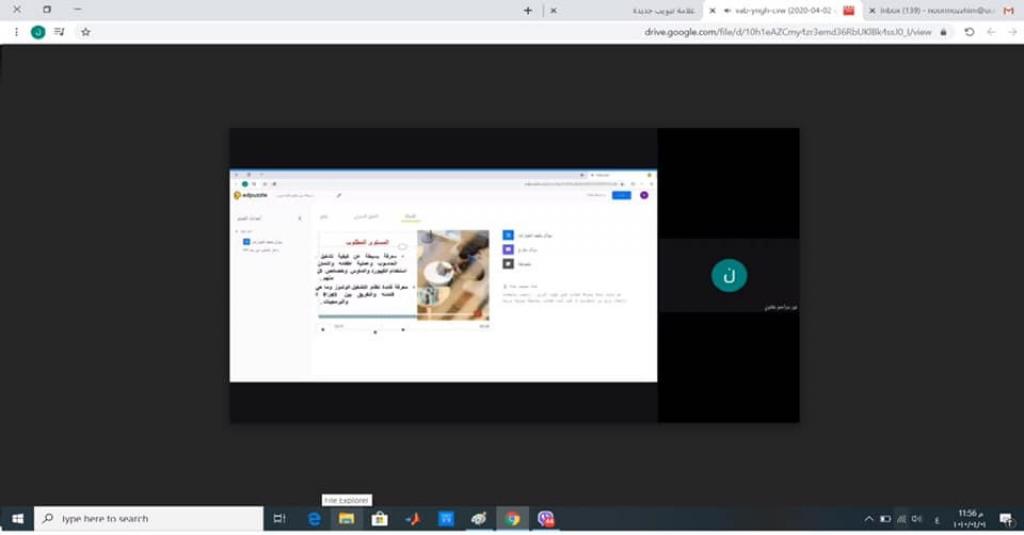Image resolution: width=1024 pixels, height=535 pixels.
Task: Click the bookmark star icon in address bar
Action: pos(86,32)
